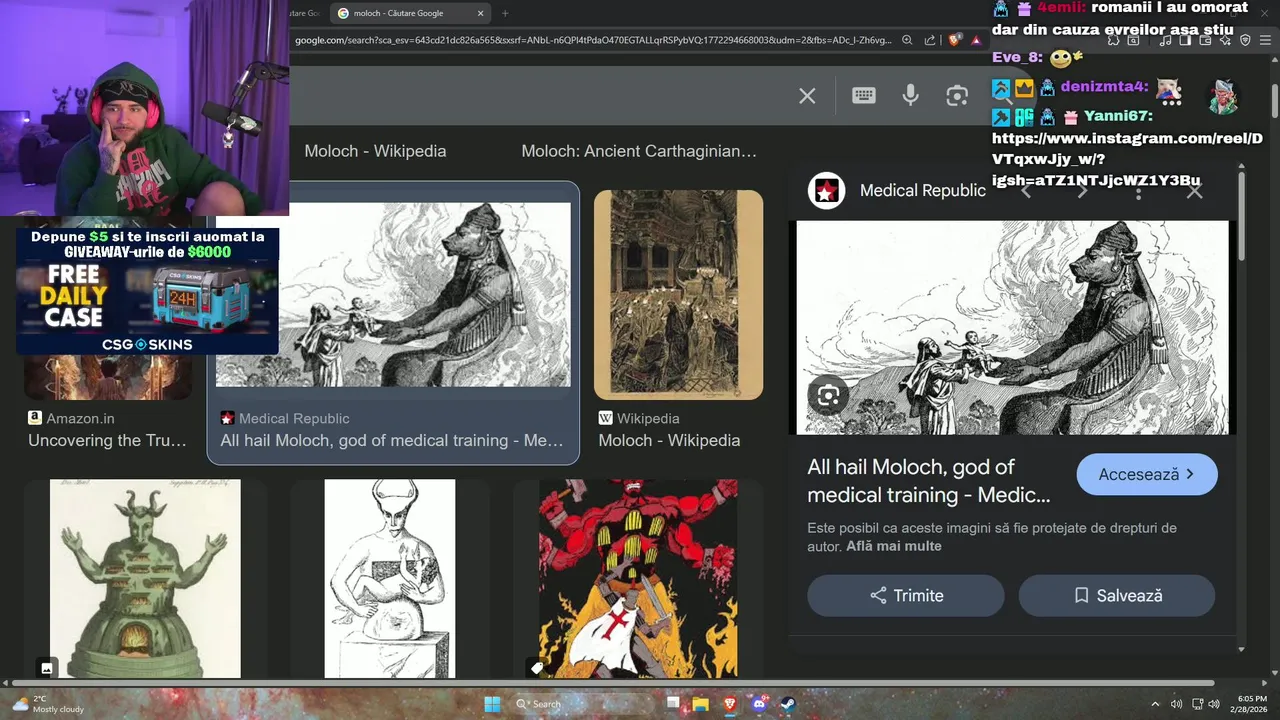Open the three-dot menu in image preview
Screen dimensions: 1280x720
(1138, 190)
